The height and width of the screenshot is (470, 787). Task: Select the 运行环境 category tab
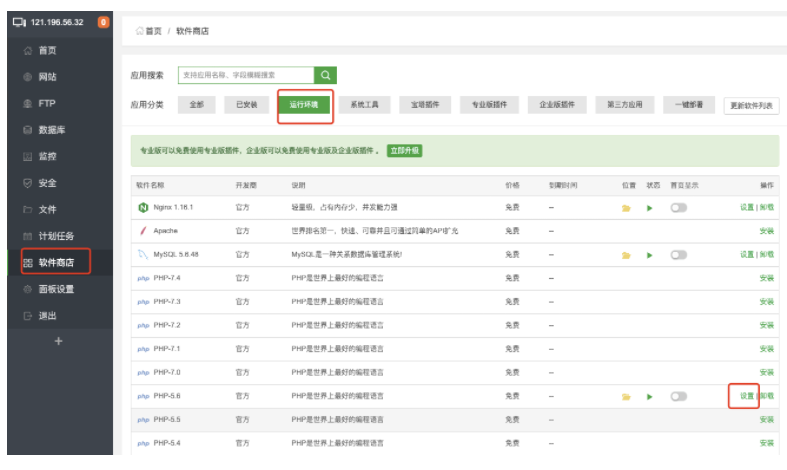pos(304,105)
